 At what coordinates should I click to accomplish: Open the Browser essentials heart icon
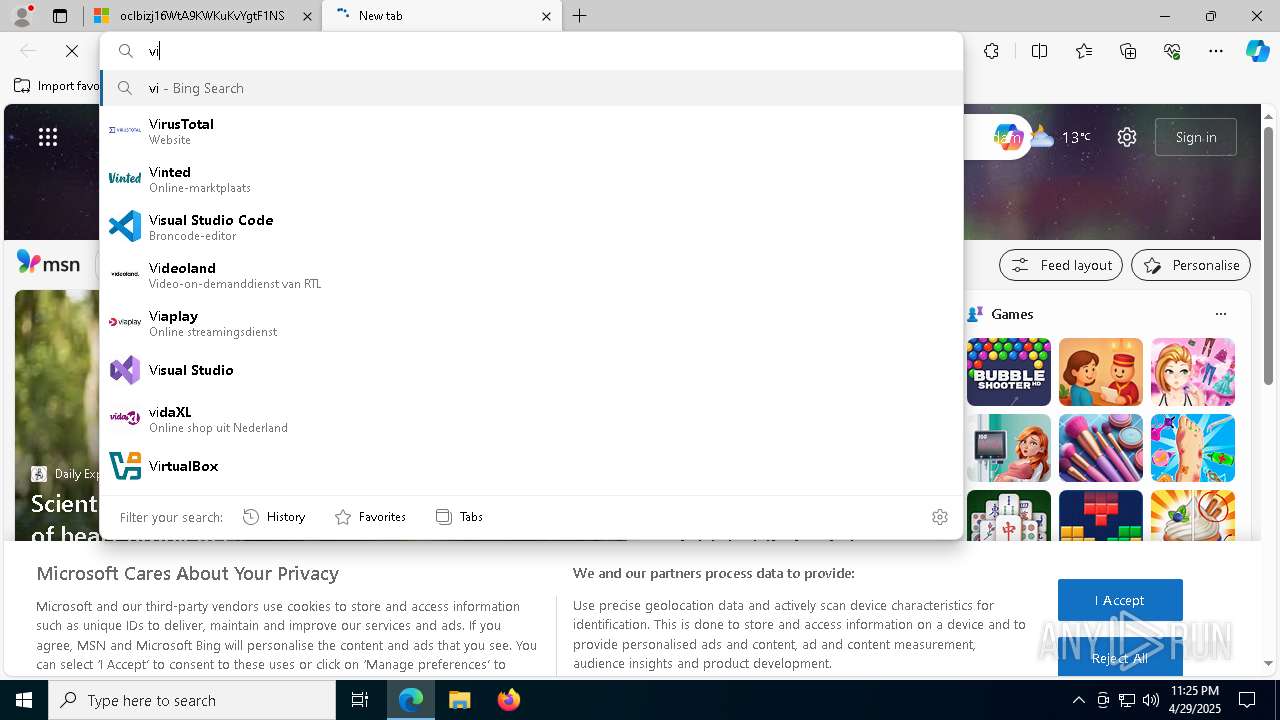click(1172, 51)
